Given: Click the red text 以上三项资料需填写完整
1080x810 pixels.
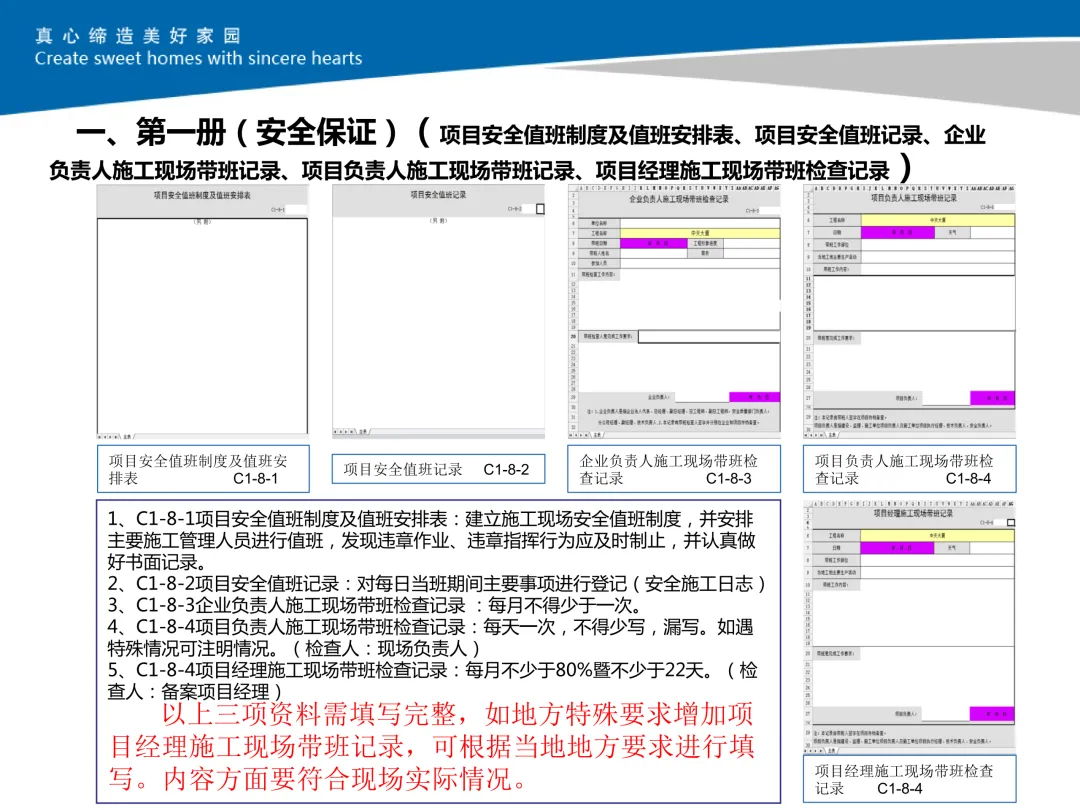Looking at the screenshot, I should pyautogui.click(x=309, y=714).
